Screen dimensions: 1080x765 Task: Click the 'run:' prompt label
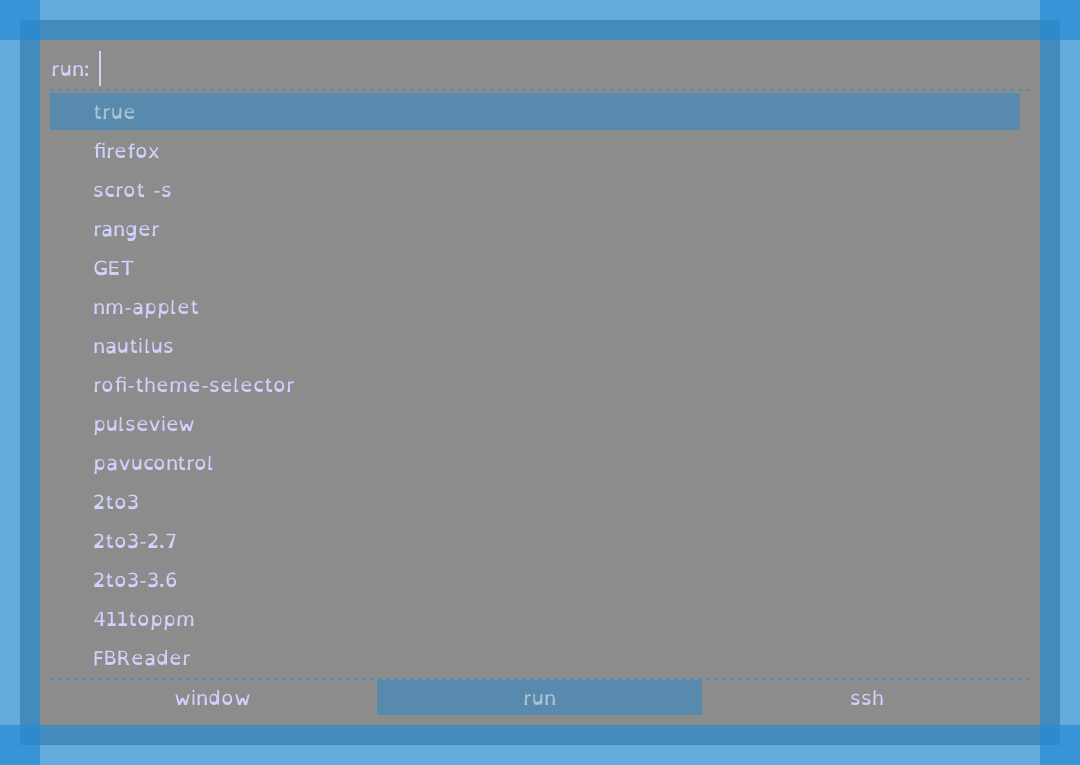click(70, 70)
